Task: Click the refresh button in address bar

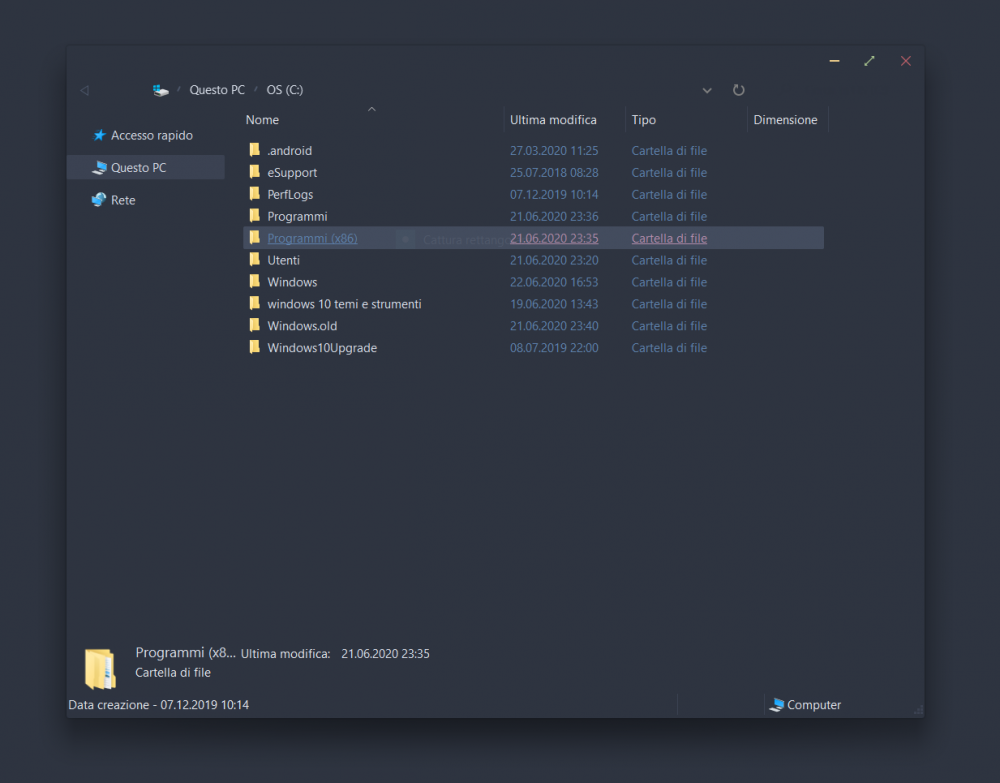Action: point(739,90)
